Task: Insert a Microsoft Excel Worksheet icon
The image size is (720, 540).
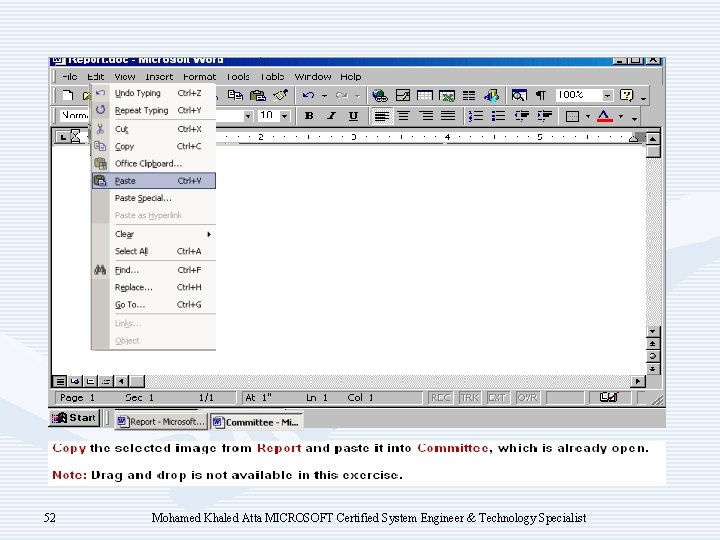Action: [x=447, y=96]
